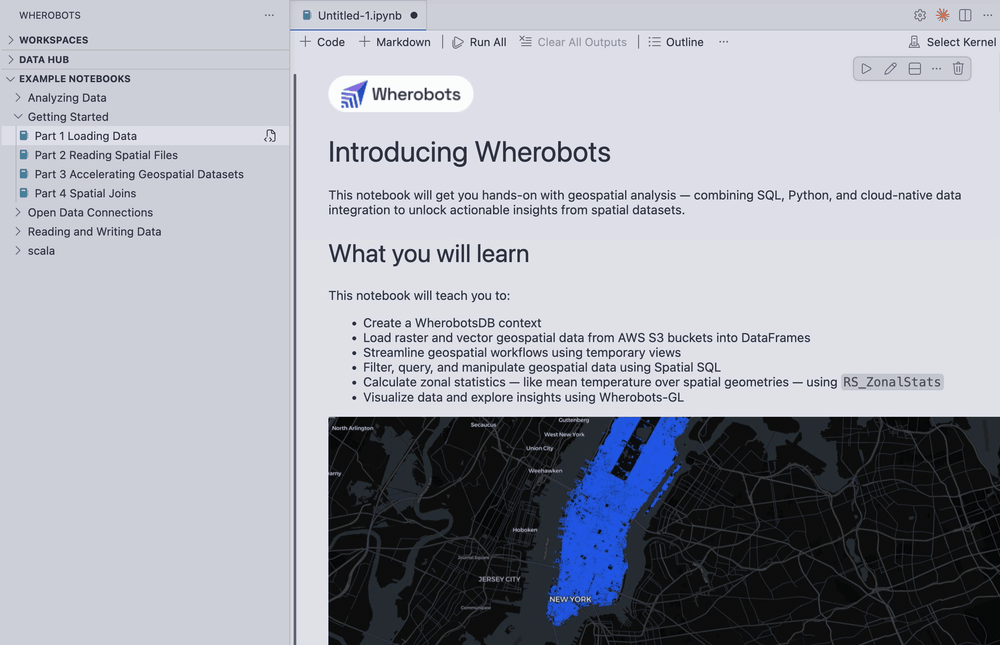Click the WHEROBOTS panel title
The height and width of the screenshot is (645, 1000).
click(50, 15)
